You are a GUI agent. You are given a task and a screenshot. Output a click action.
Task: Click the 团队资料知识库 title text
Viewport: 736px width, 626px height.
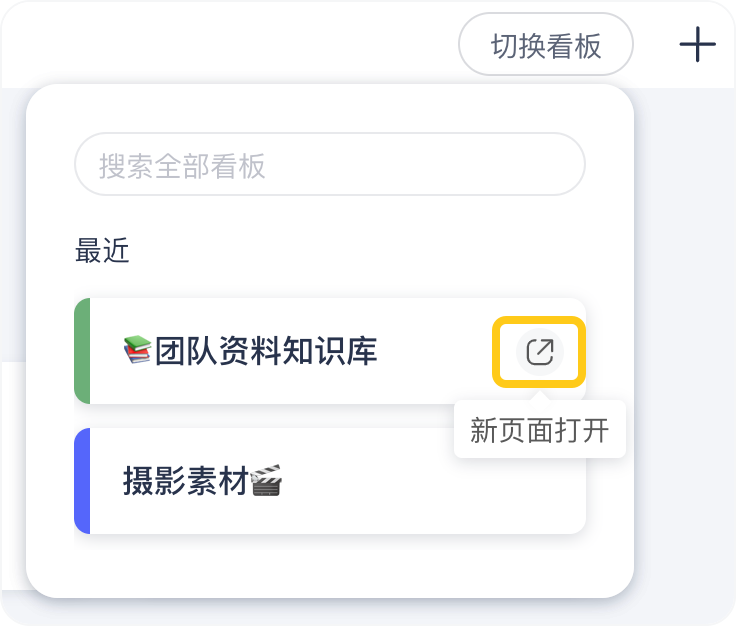click(265, 351)
